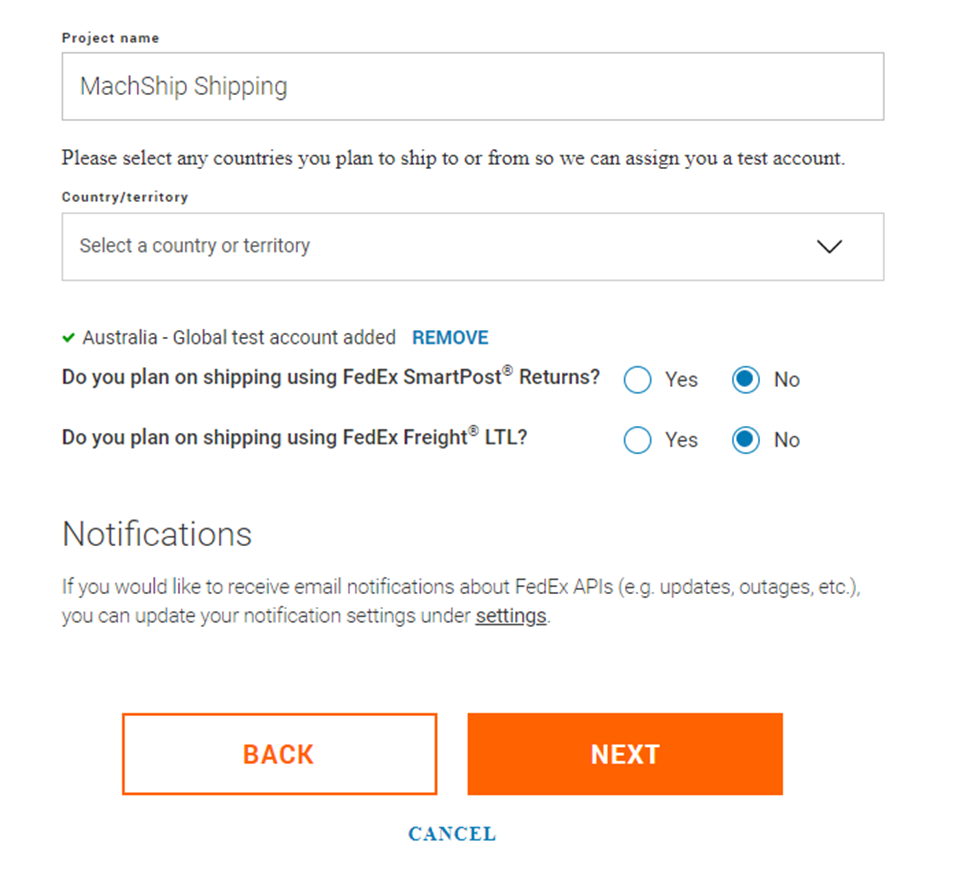Viewport: 975px width, 883px height.
Task: Click the Notifications heading
Action: tap(157, 534)
